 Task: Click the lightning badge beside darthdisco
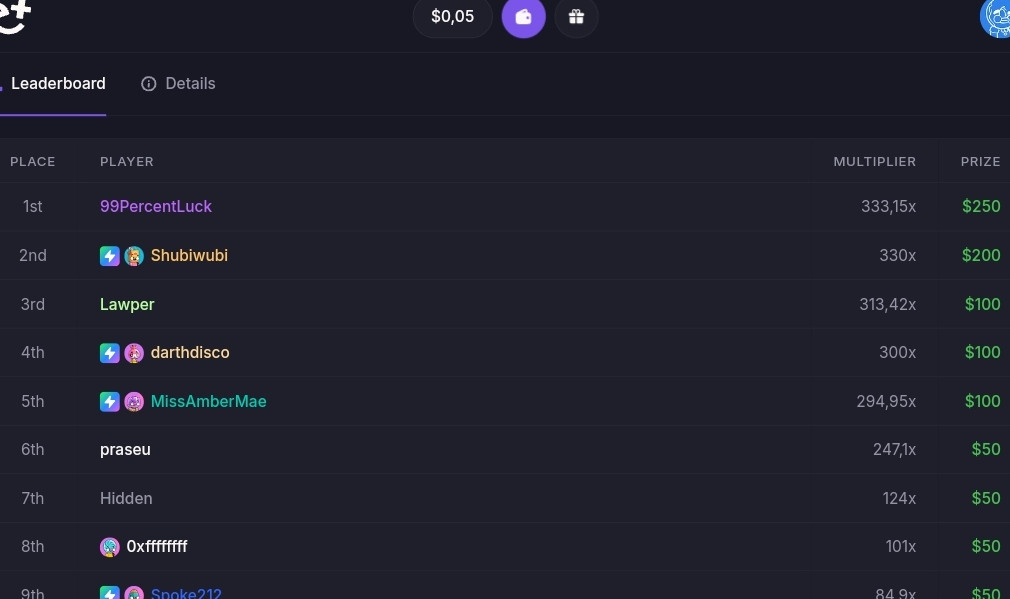click(x=110, y=353)
